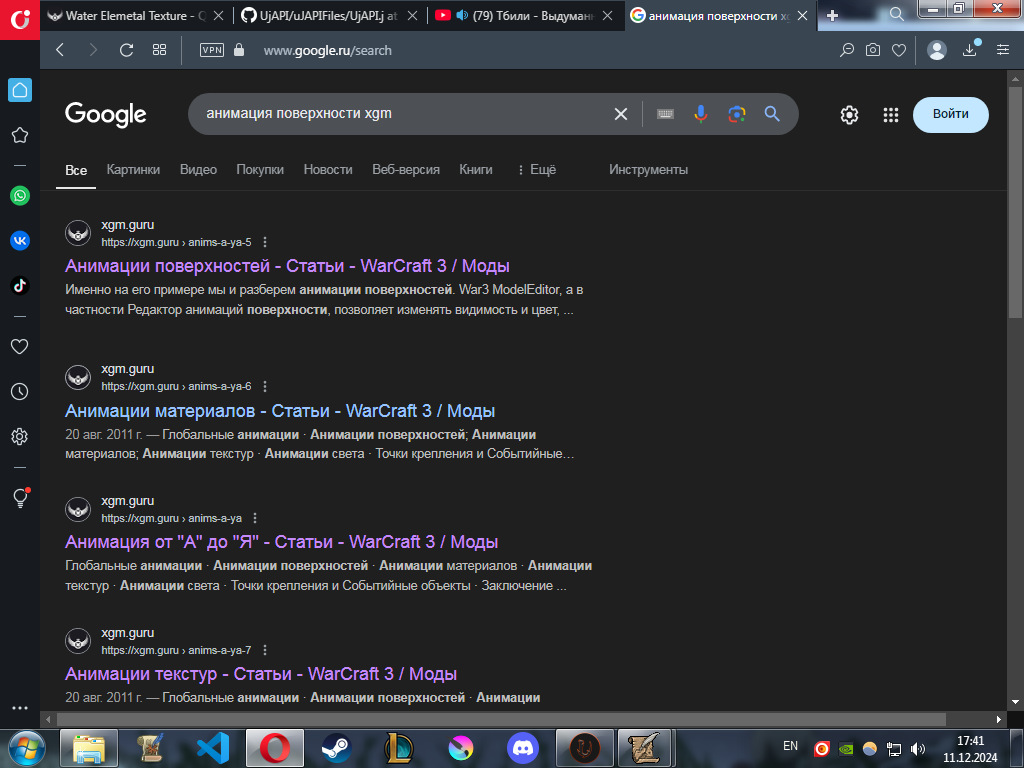Focus the Google search input field
Screen dimensions: 1024x768
click(405, 114)
